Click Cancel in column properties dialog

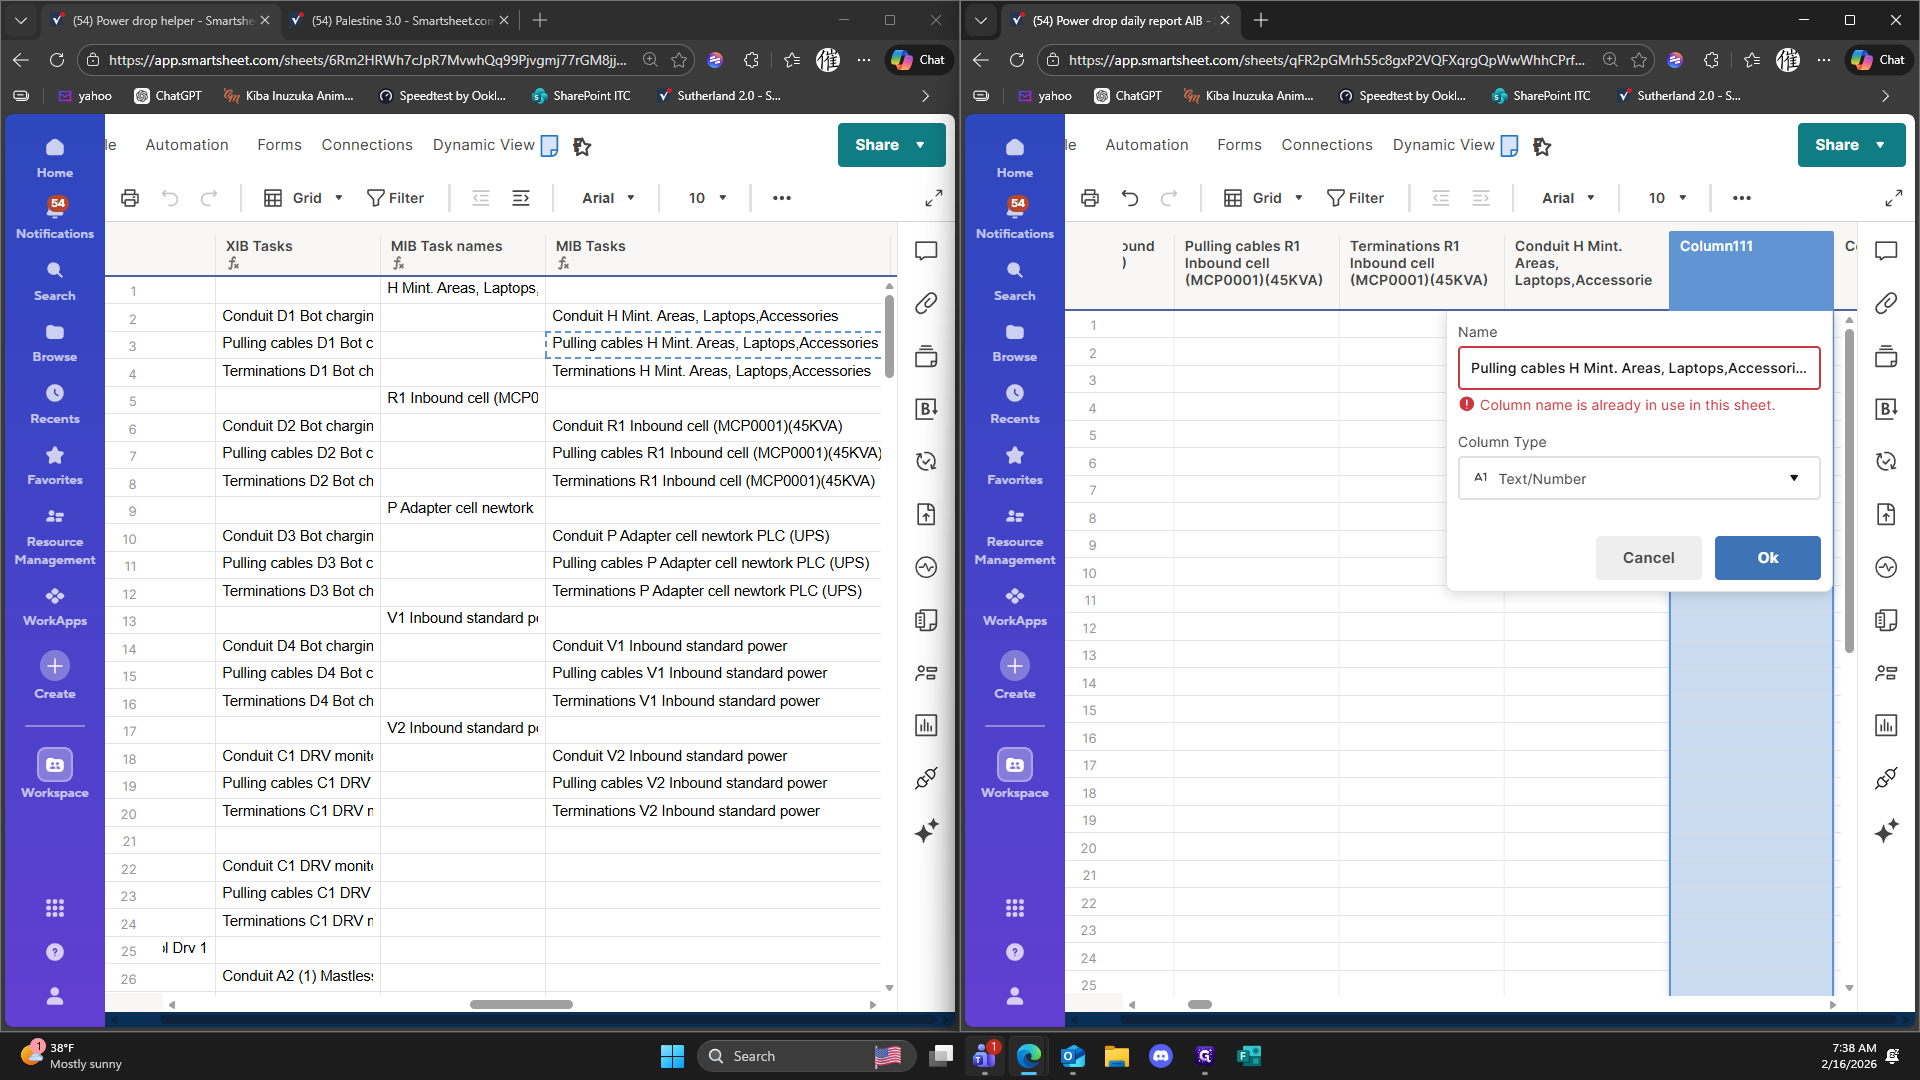1648,558
